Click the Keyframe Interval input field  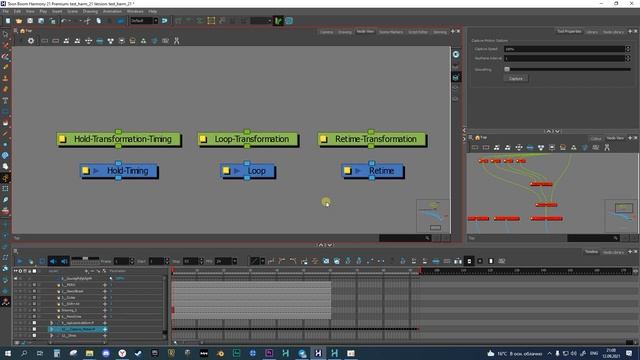(564, 58)
